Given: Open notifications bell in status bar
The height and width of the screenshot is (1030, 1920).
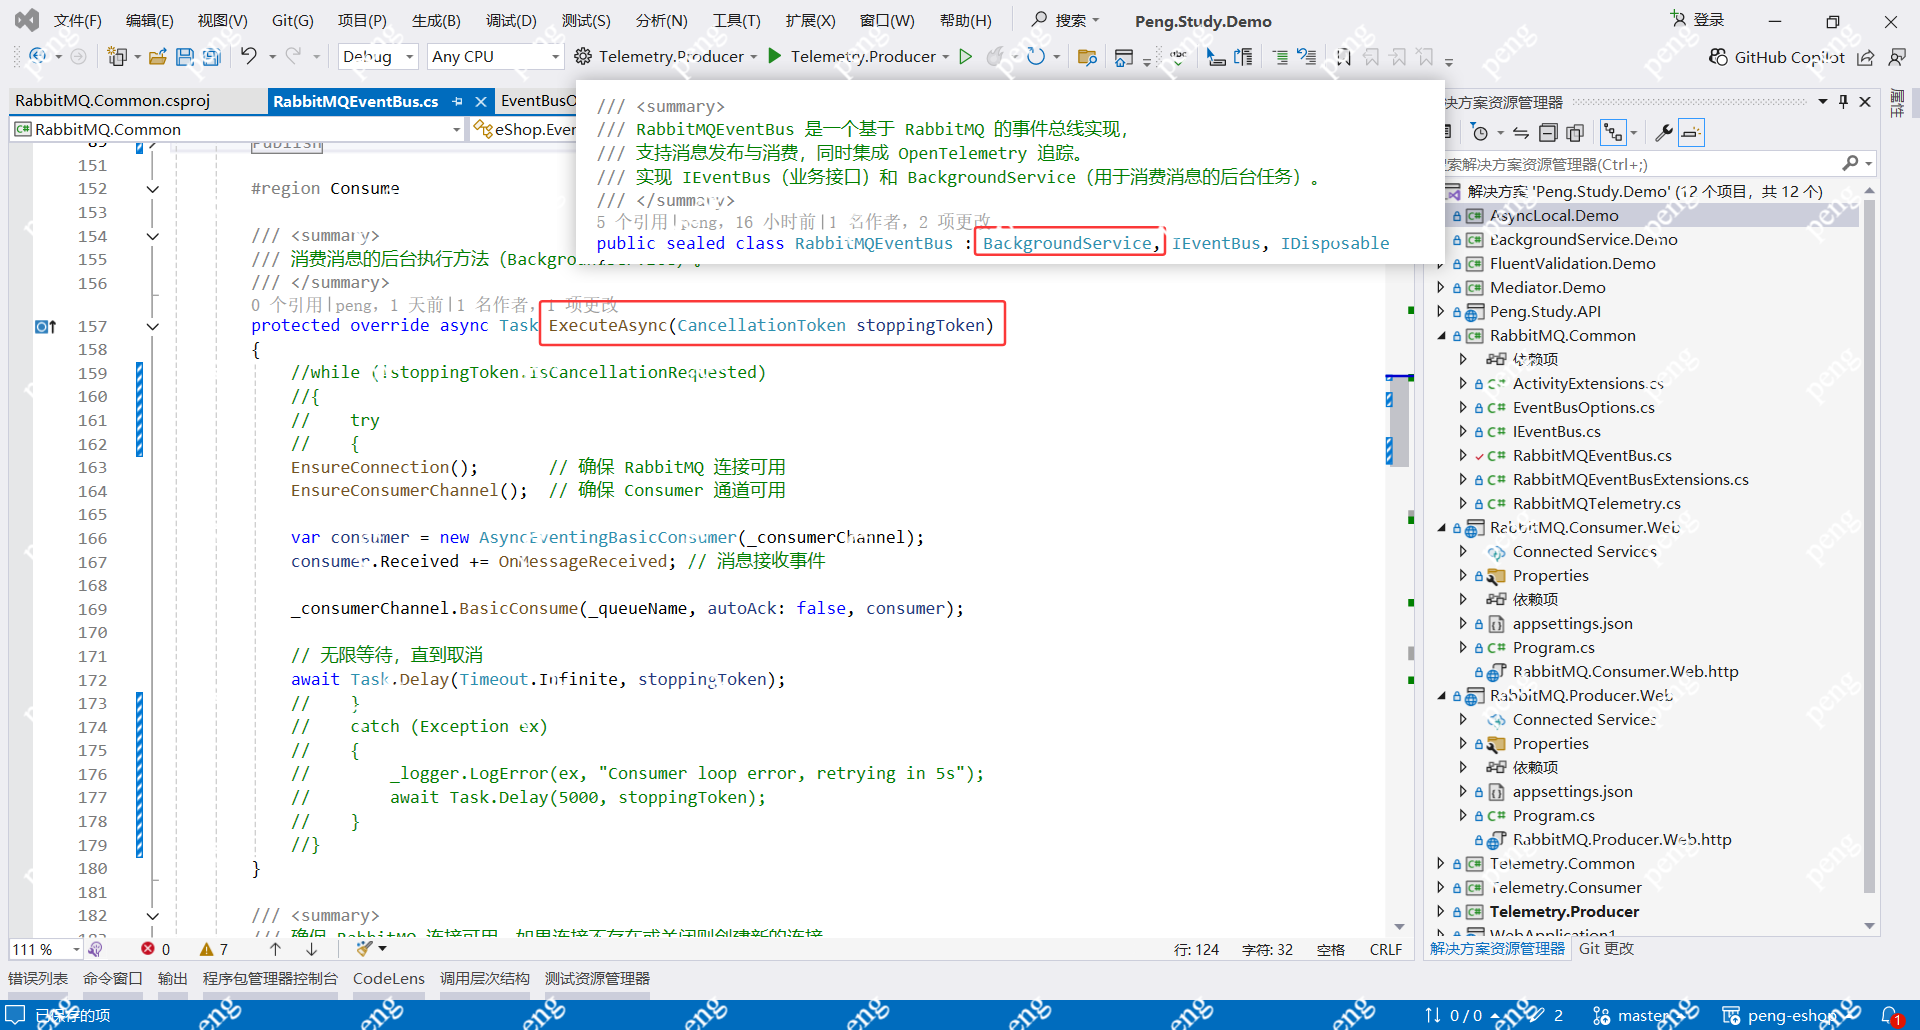Looking at the screenshot, I should pyautogui.click(x=1889, y=1015).
